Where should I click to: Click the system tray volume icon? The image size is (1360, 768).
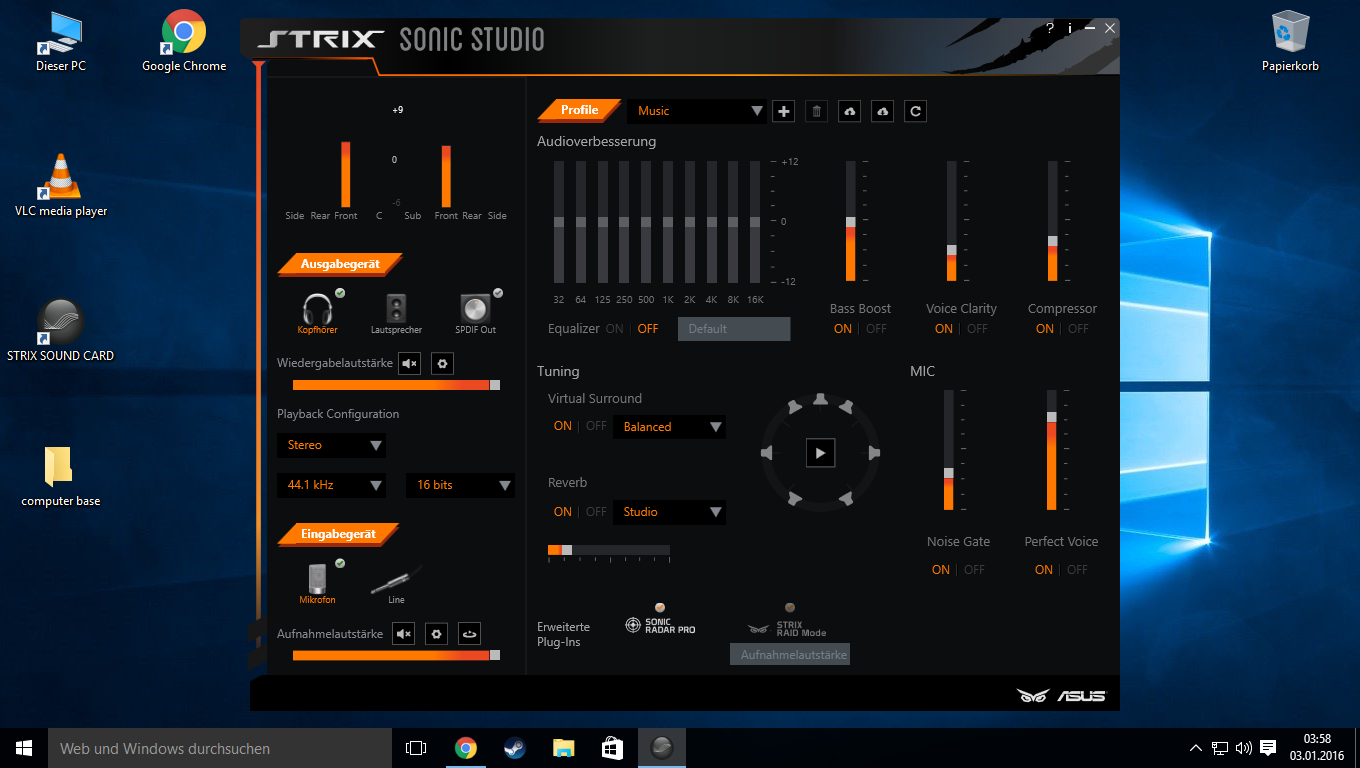click(1244, 748)
